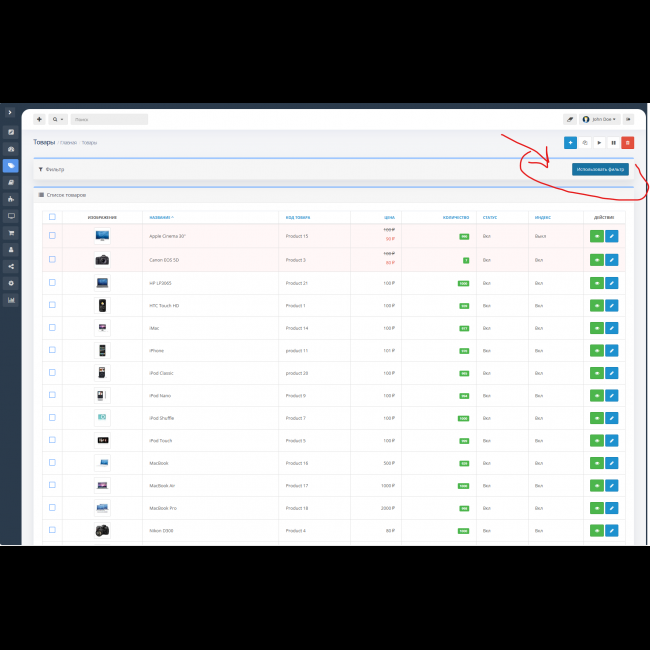Click the green view button for iMac
The height and width of the screenshot is (650, 650).
tap(597, 328)
